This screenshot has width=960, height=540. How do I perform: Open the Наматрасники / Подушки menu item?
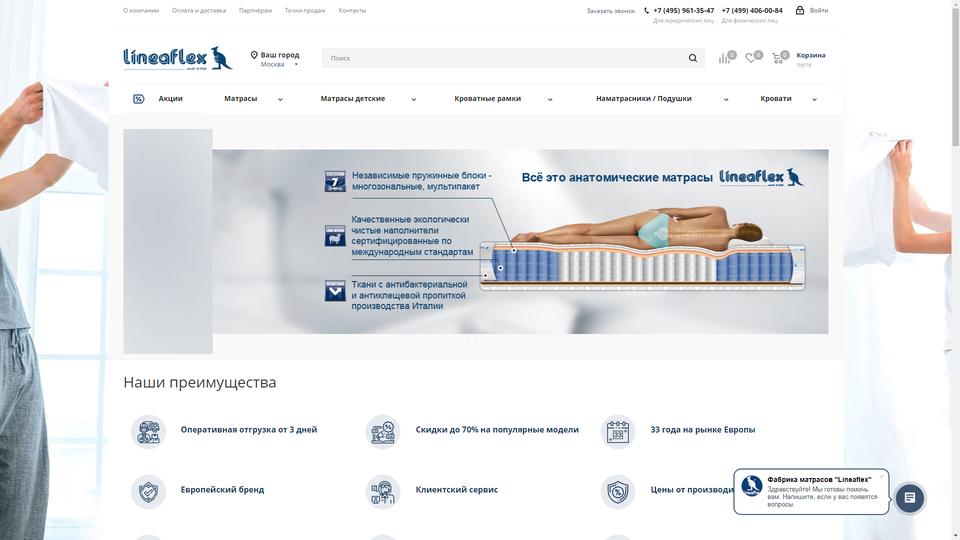(643, 99)
